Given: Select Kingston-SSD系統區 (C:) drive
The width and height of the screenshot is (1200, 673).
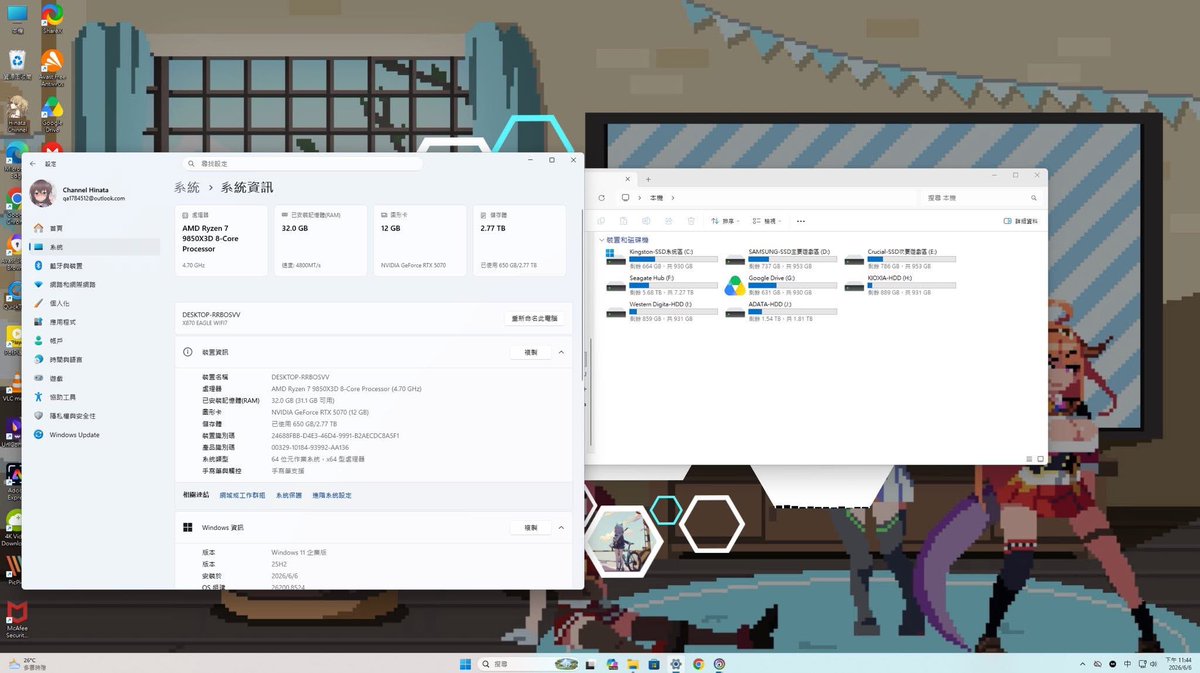Looking at the screenshot, I should click(662, 258).
